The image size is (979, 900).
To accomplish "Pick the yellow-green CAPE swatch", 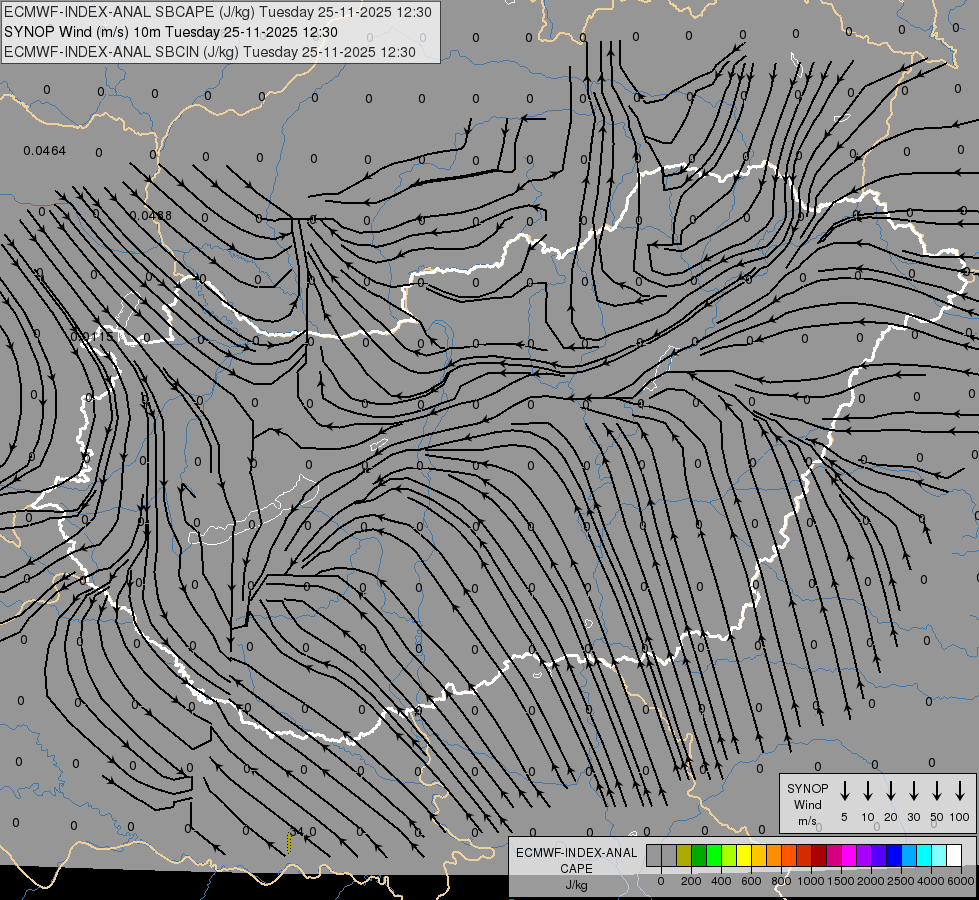I will 729,855.
